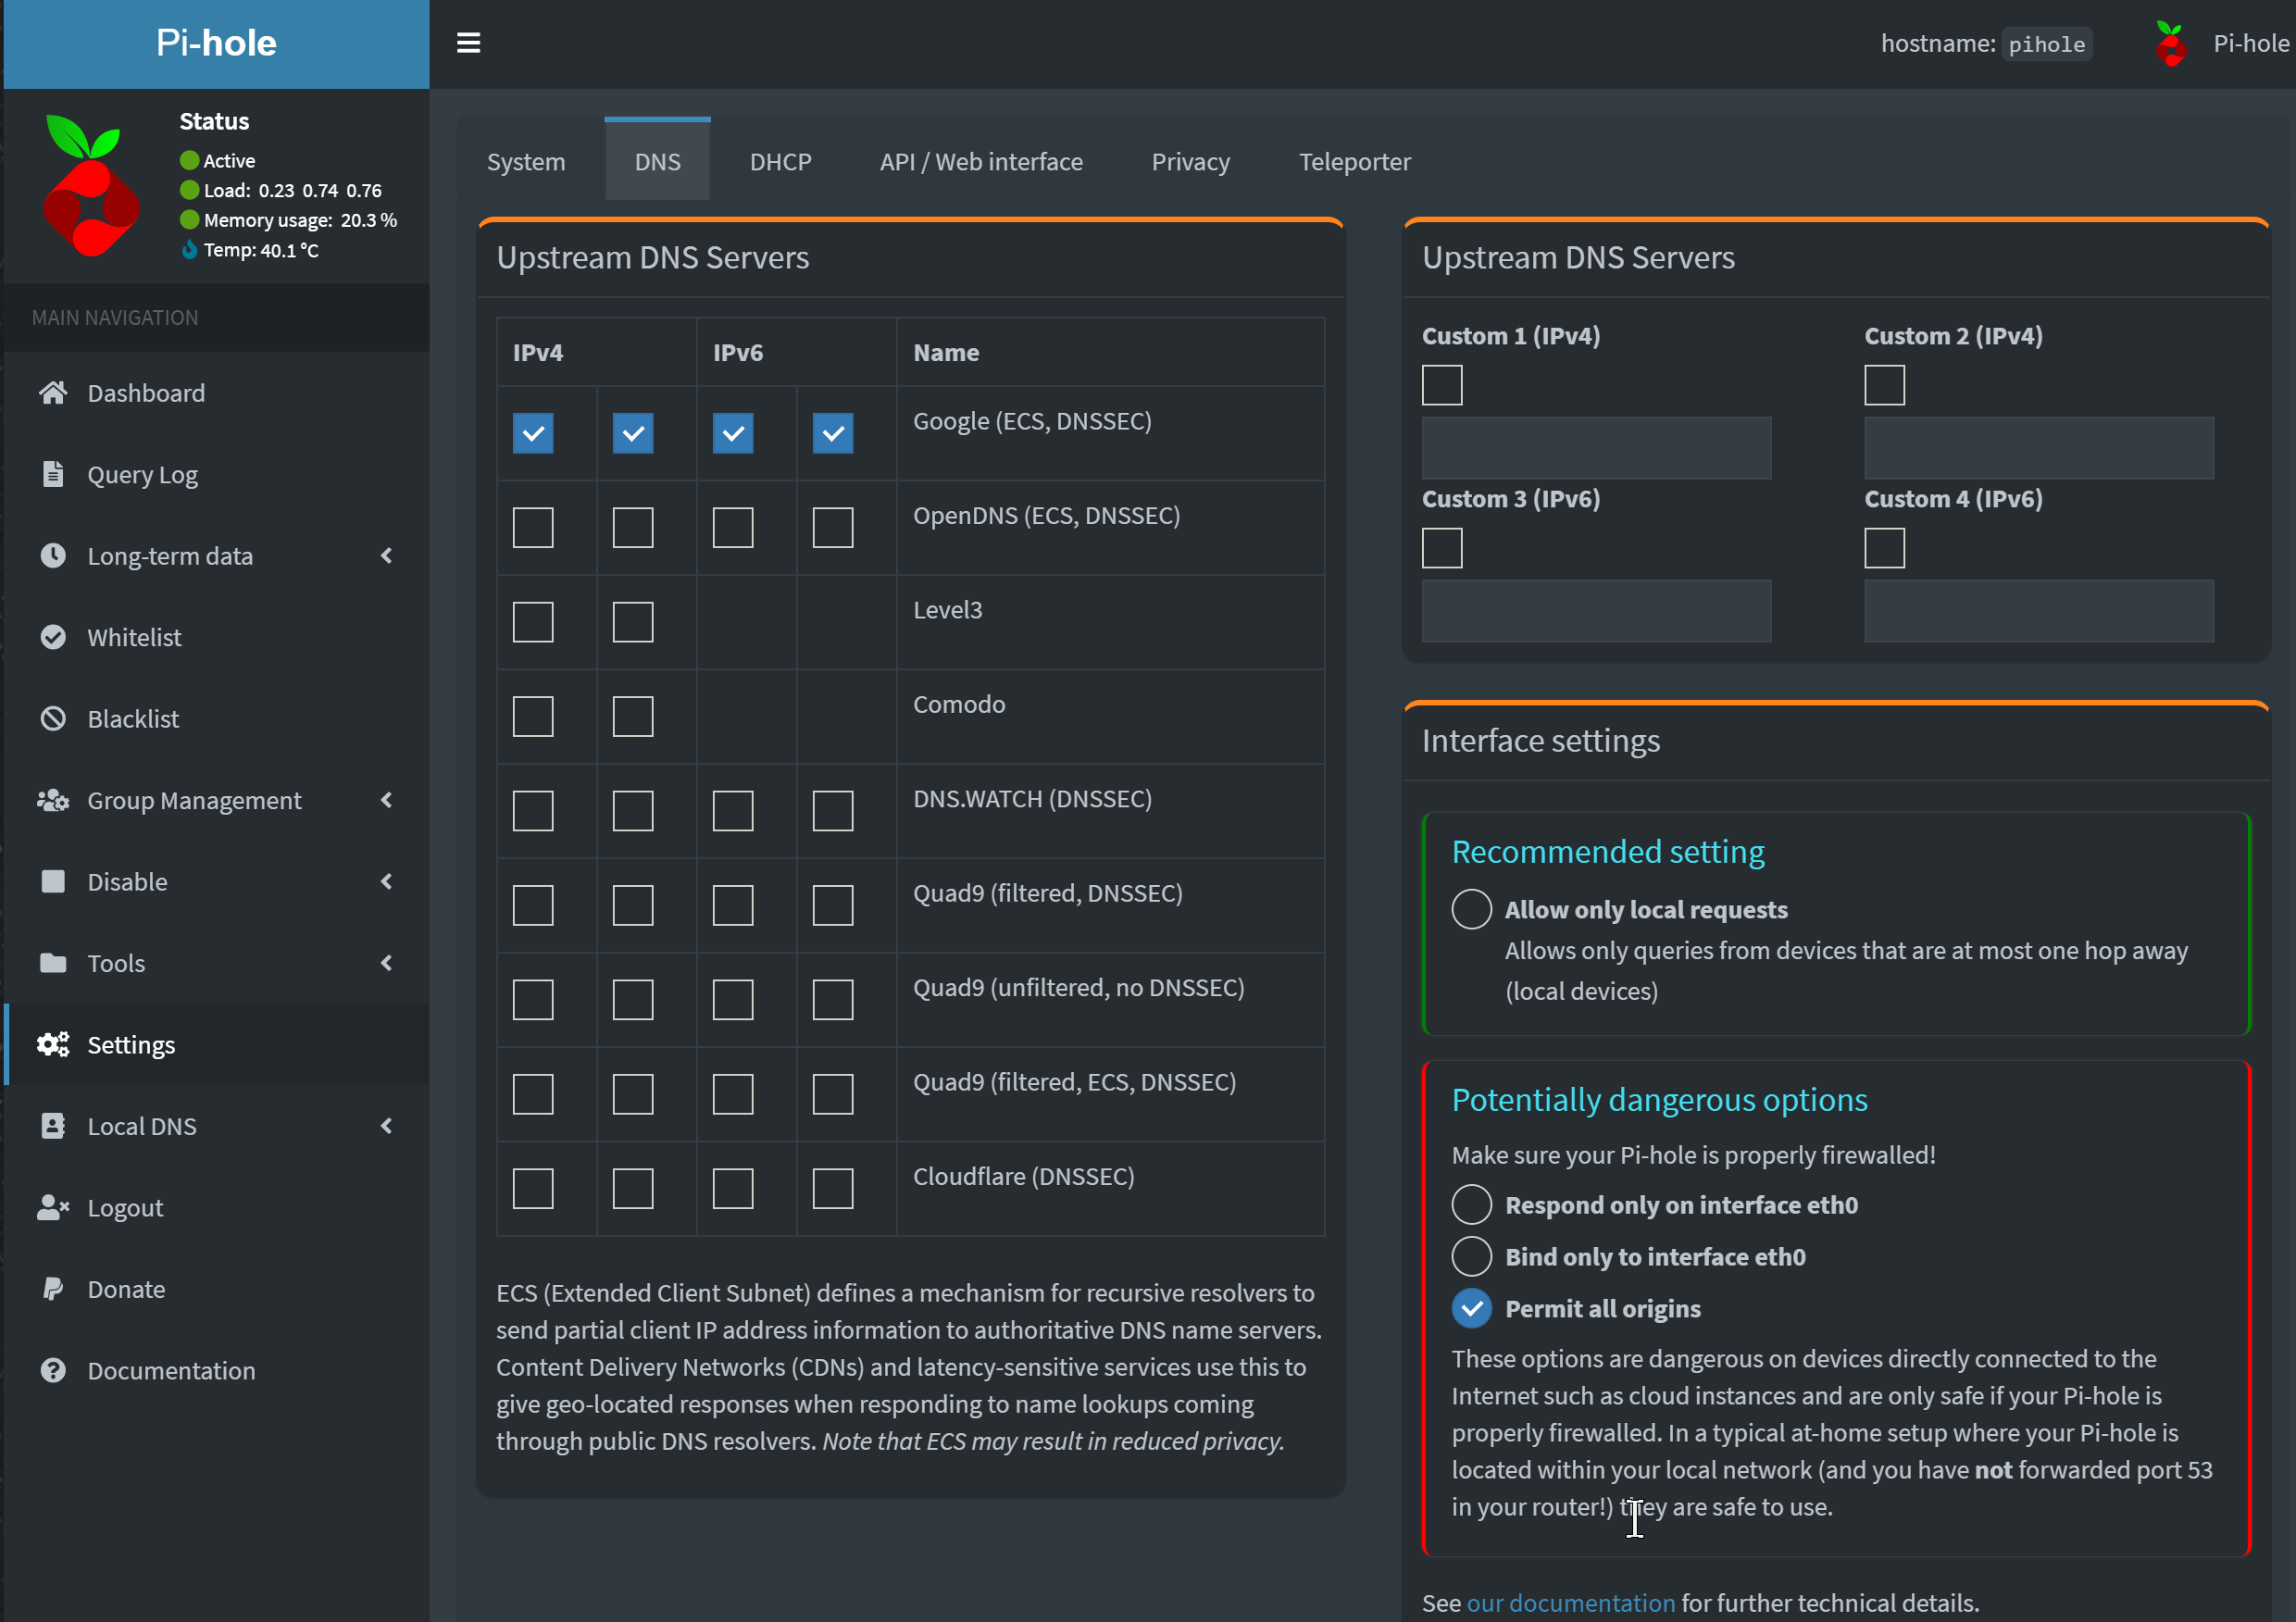Click the hamburger sidebar toggle icon
This screenshot has height=1622, width=2296.
(468, 43)
